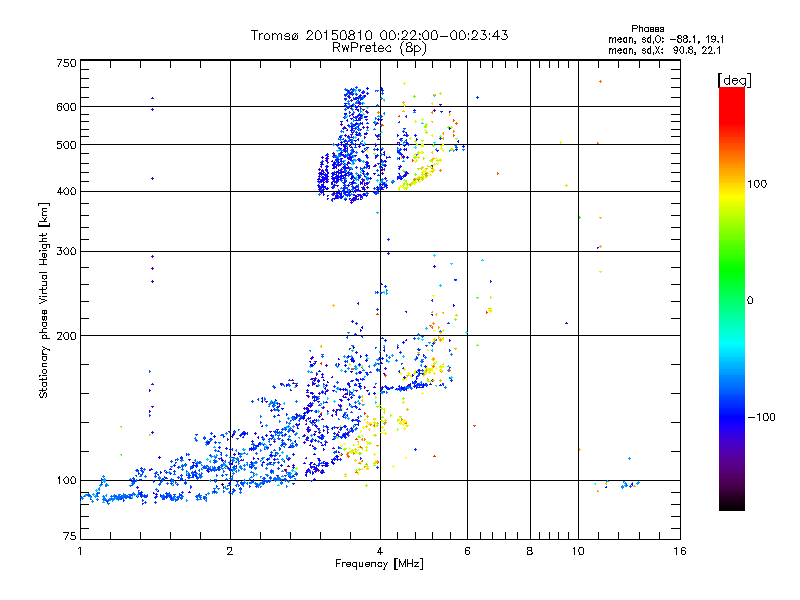
Task: Click the '2' frequency axis tick label
Action: coord(230,551)
